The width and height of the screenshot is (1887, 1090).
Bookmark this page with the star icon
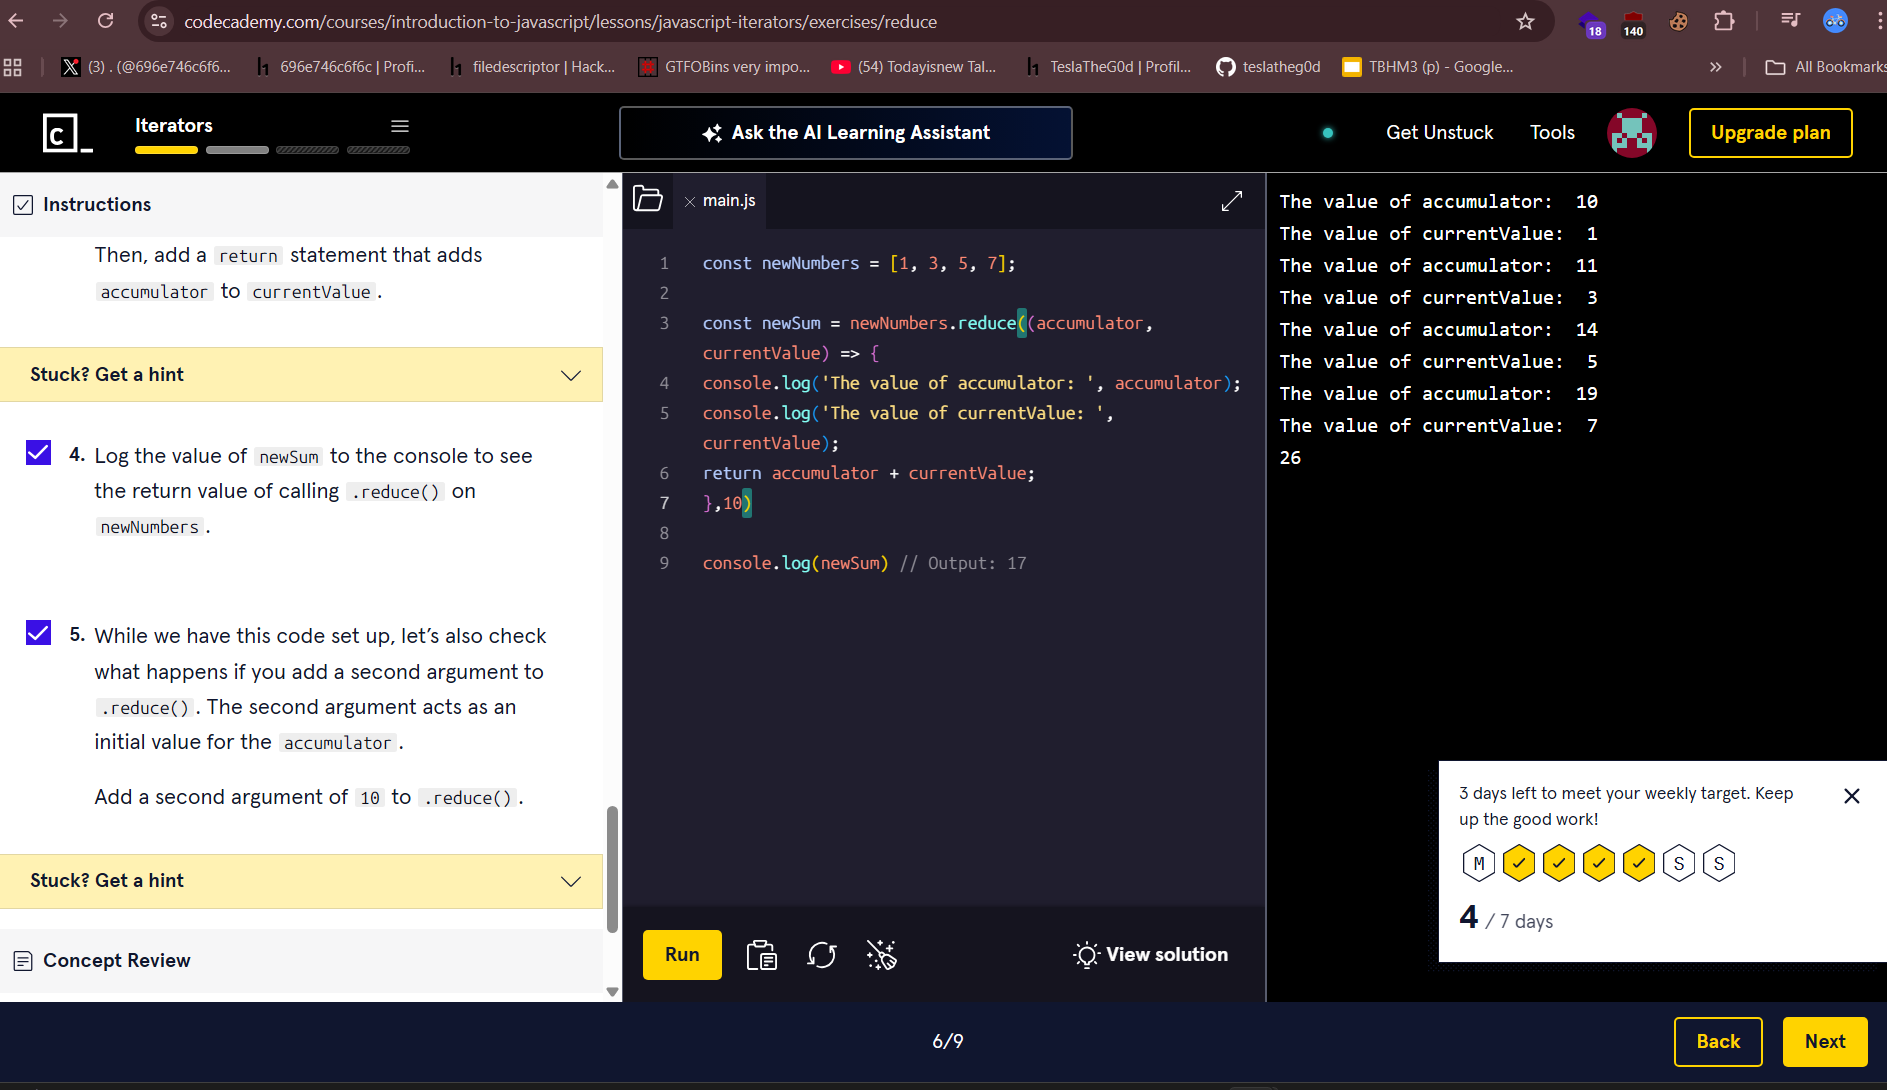pos(1524,22)
